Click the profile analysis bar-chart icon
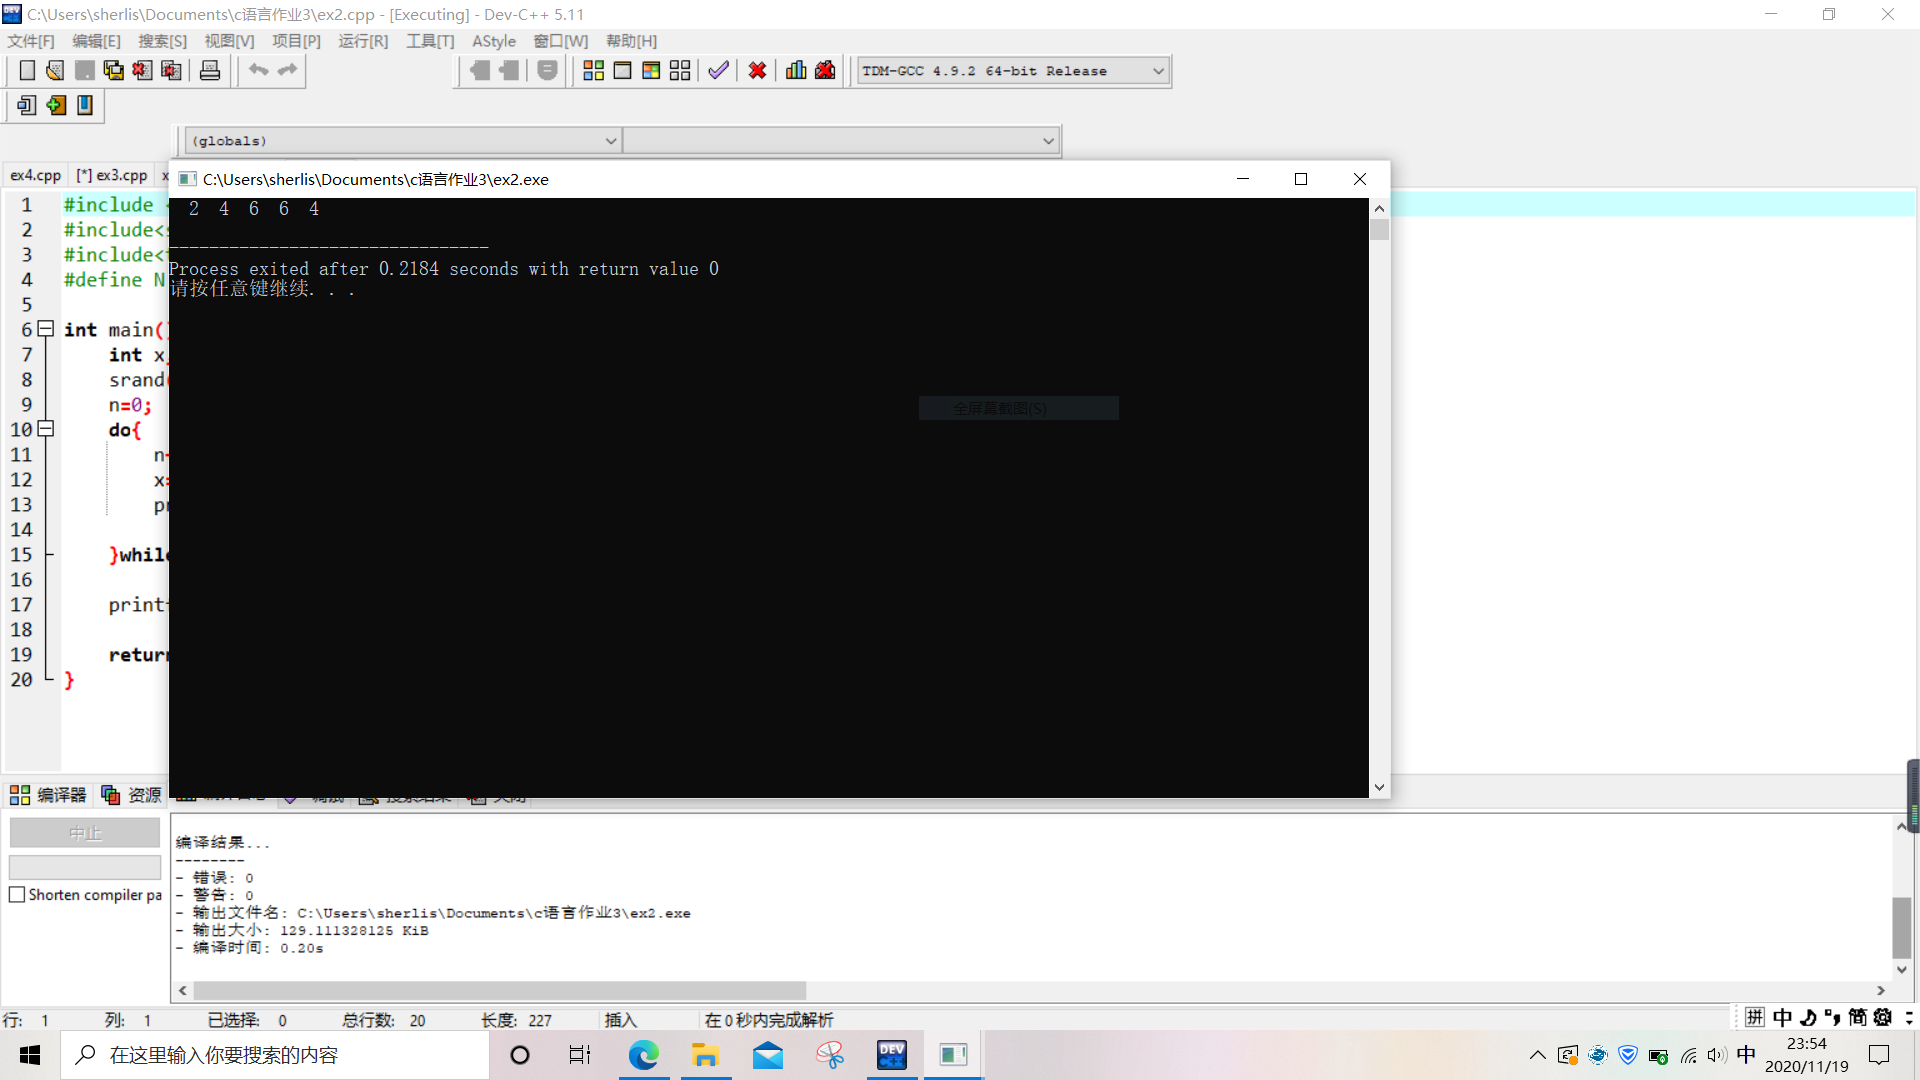 pyautogui.click(x=796, y=70)
